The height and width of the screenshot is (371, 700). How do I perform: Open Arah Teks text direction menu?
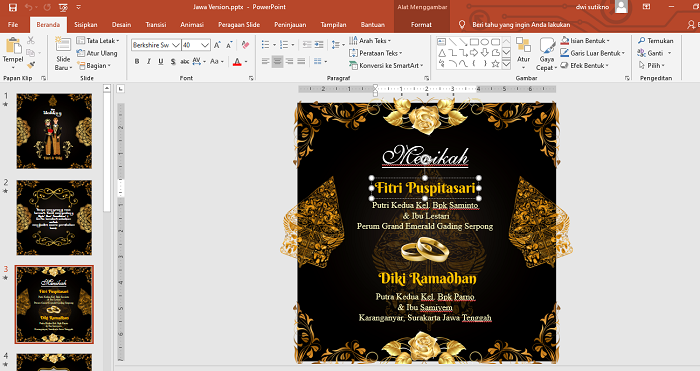[x=370, y=41]
